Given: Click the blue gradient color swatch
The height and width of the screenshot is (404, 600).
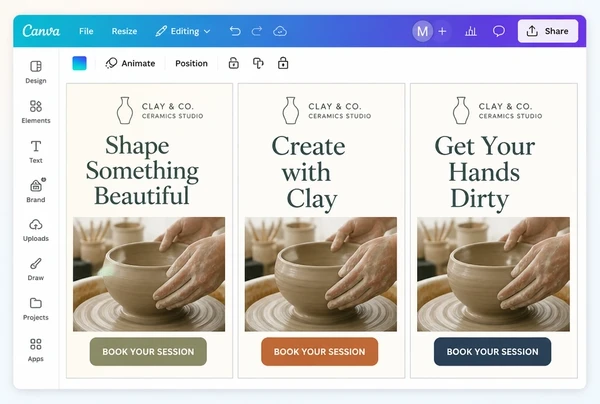Looking at the screenshot, I should [x=80, y=63].
